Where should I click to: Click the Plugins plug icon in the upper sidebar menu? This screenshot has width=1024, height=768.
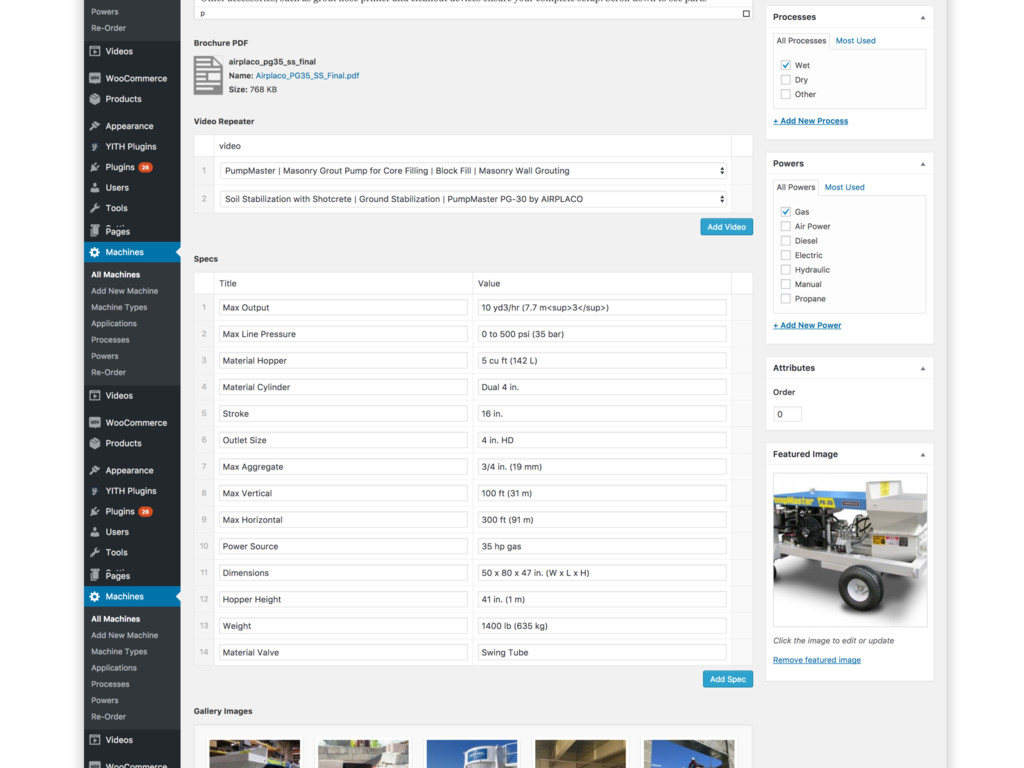pos(95,167)
